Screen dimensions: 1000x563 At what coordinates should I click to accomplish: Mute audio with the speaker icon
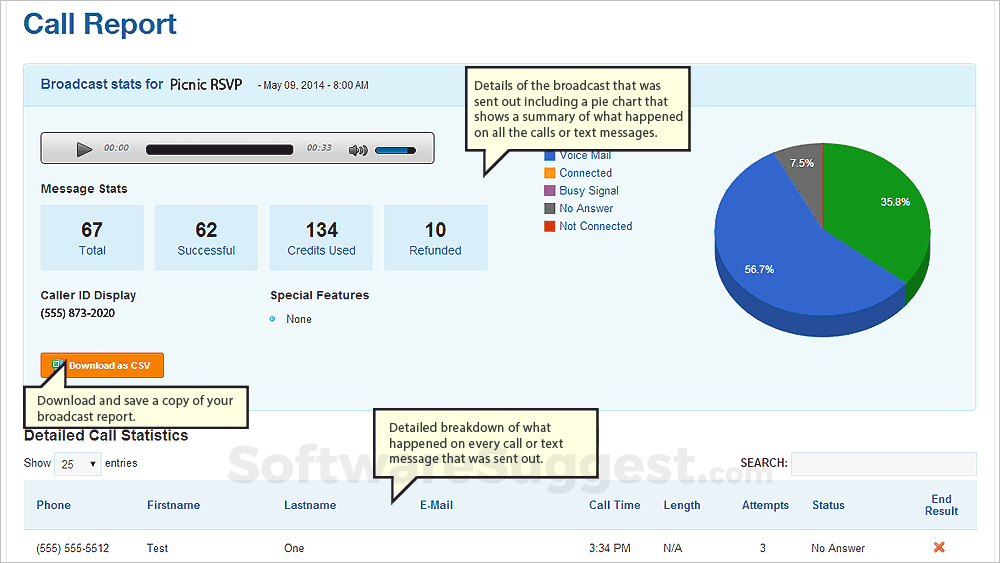(x=358, y=150)
